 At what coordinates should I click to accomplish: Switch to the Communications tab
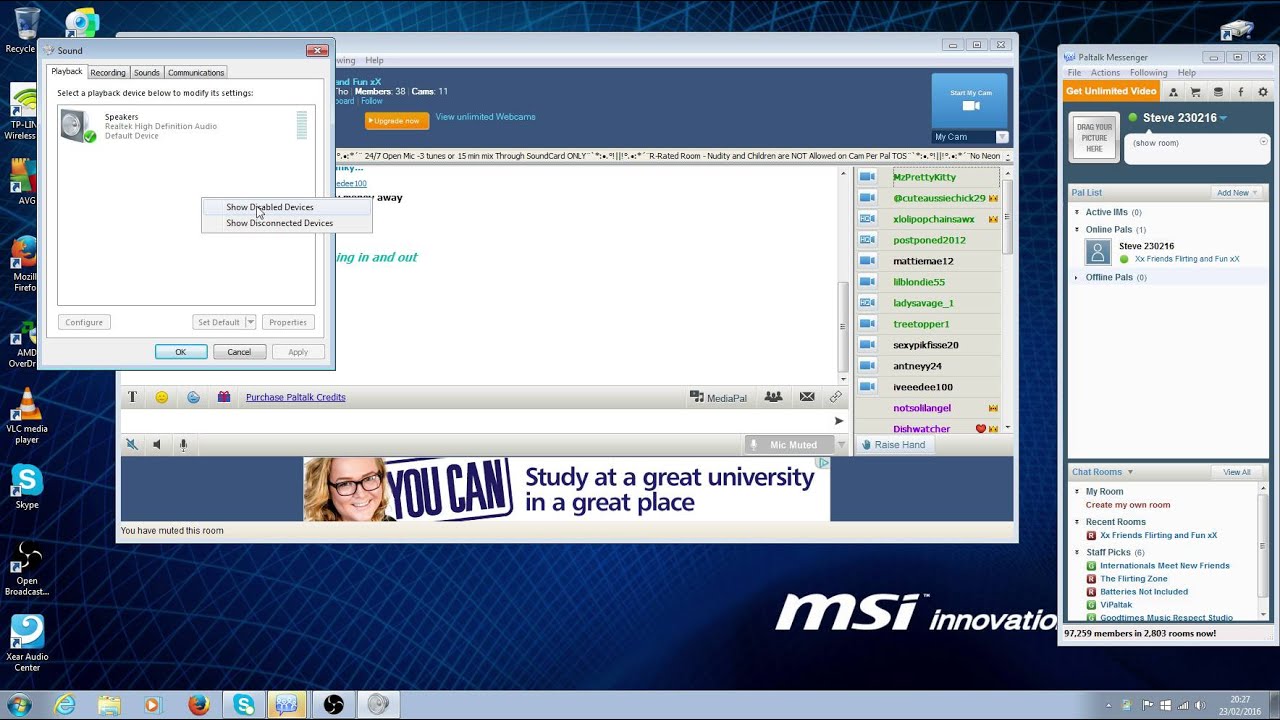(x=196, y=73)
